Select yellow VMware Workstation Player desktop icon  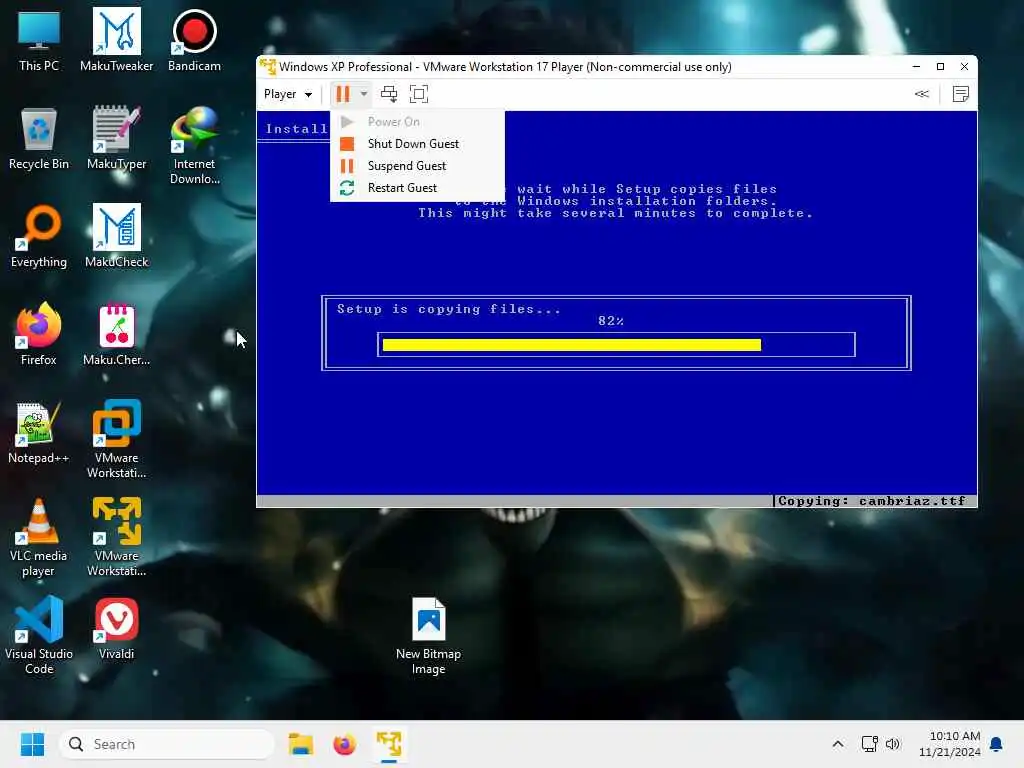pos(116,537)
